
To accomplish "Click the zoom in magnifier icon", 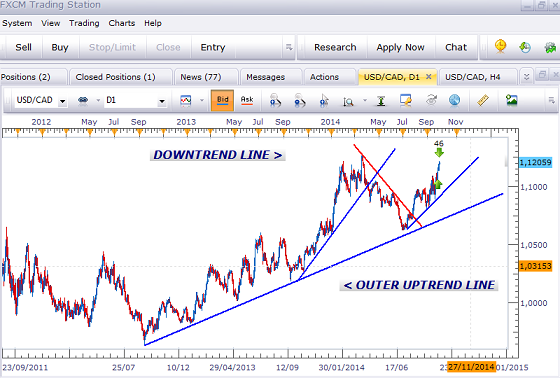I will (275, 100).
